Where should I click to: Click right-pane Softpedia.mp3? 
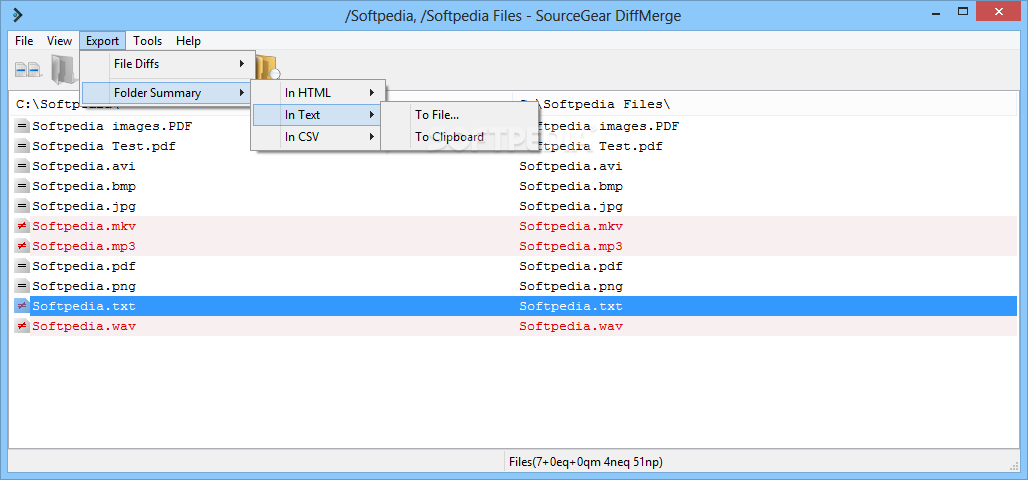pyautogui.click(x=571, y=247)
